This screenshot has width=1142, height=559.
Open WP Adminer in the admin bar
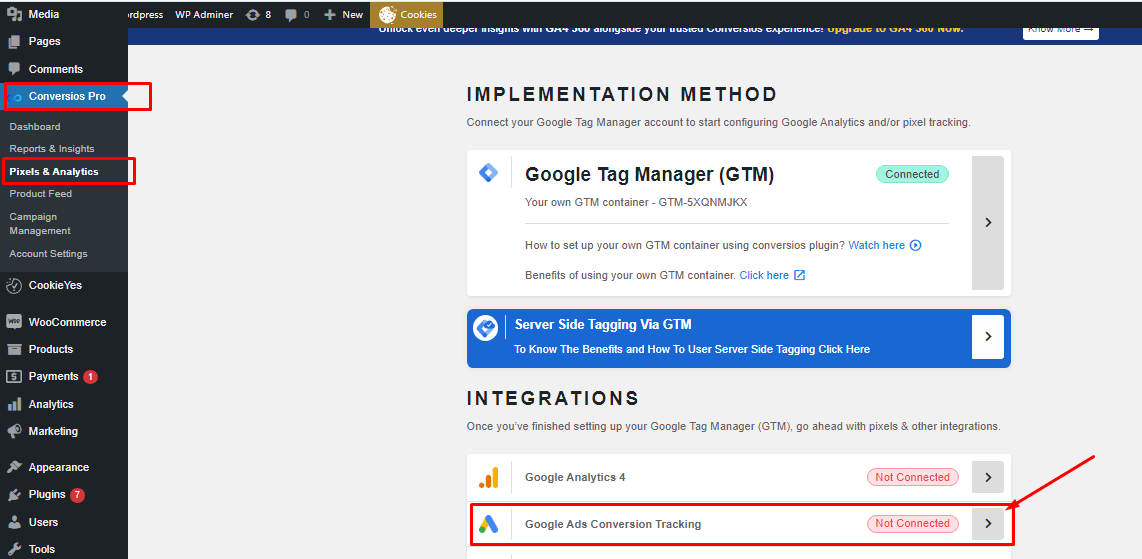pos(204,15)
